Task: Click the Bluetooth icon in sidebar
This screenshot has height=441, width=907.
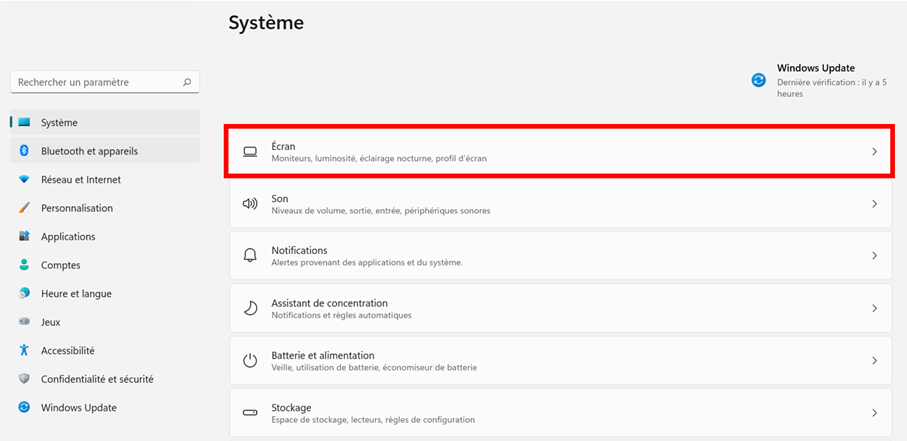Action: click(x=24, y=151)
